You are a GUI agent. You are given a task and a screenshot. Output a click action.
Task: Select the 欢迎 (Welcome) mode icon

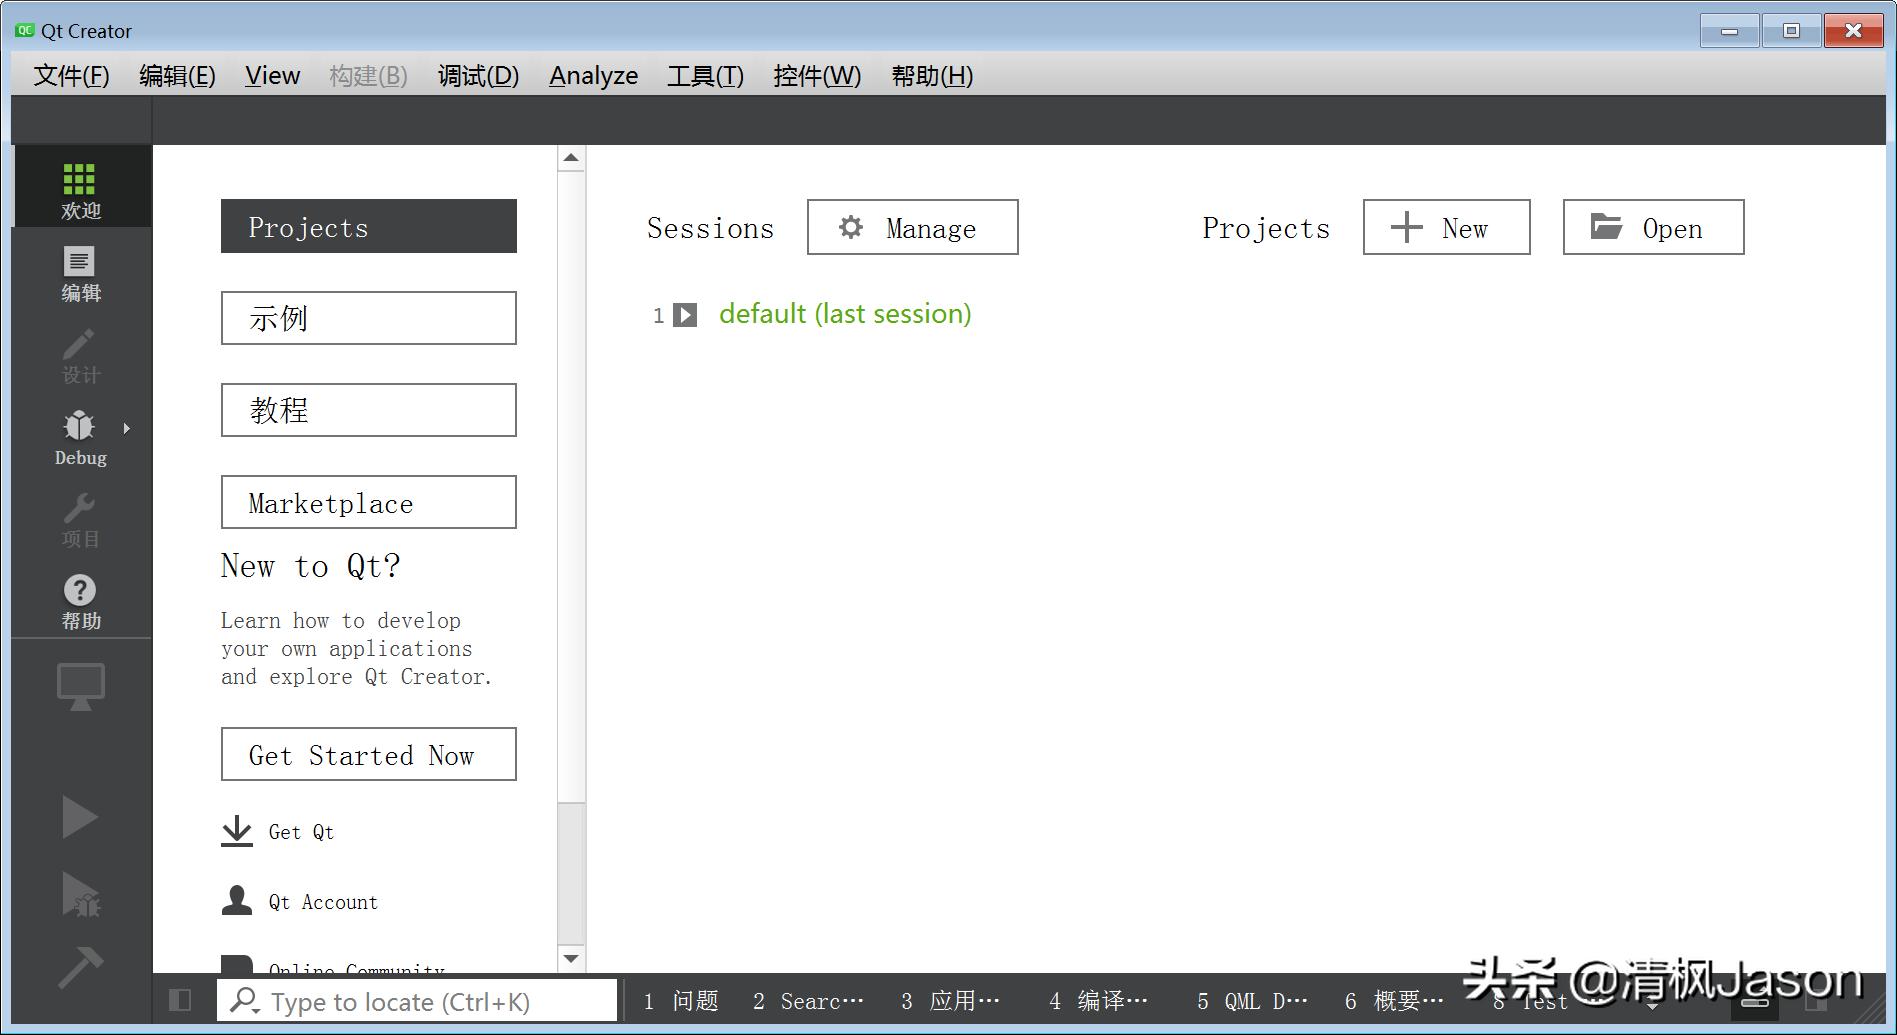click(80, 185)
